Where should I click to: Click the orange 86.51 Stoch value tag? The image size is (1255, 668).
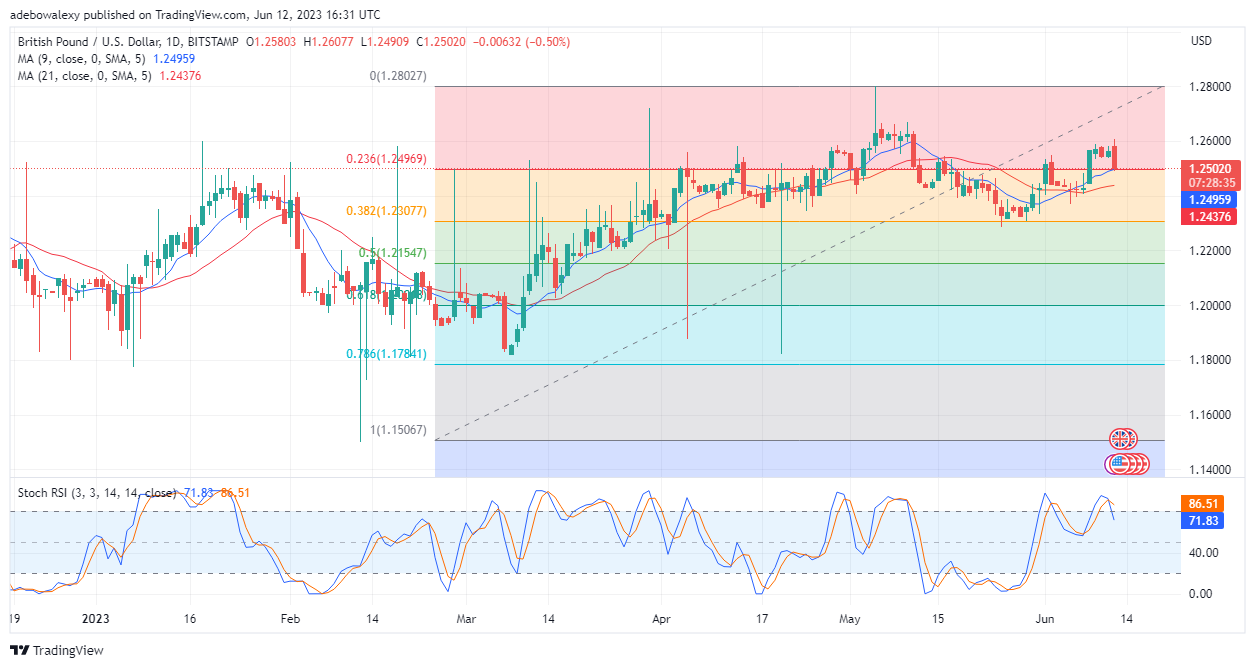(x=1200, y=504)
